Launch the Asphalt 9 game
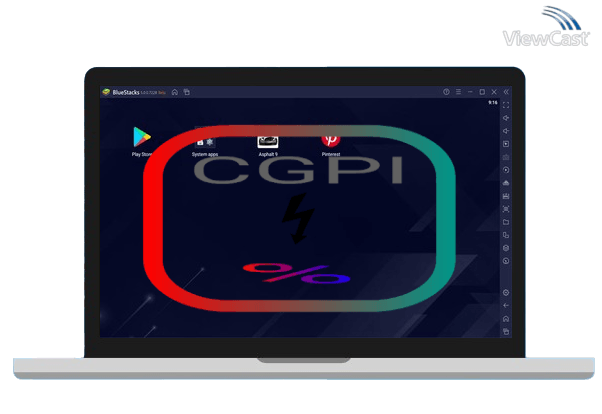The image size is (602, 414). click(x=268, y=142)
